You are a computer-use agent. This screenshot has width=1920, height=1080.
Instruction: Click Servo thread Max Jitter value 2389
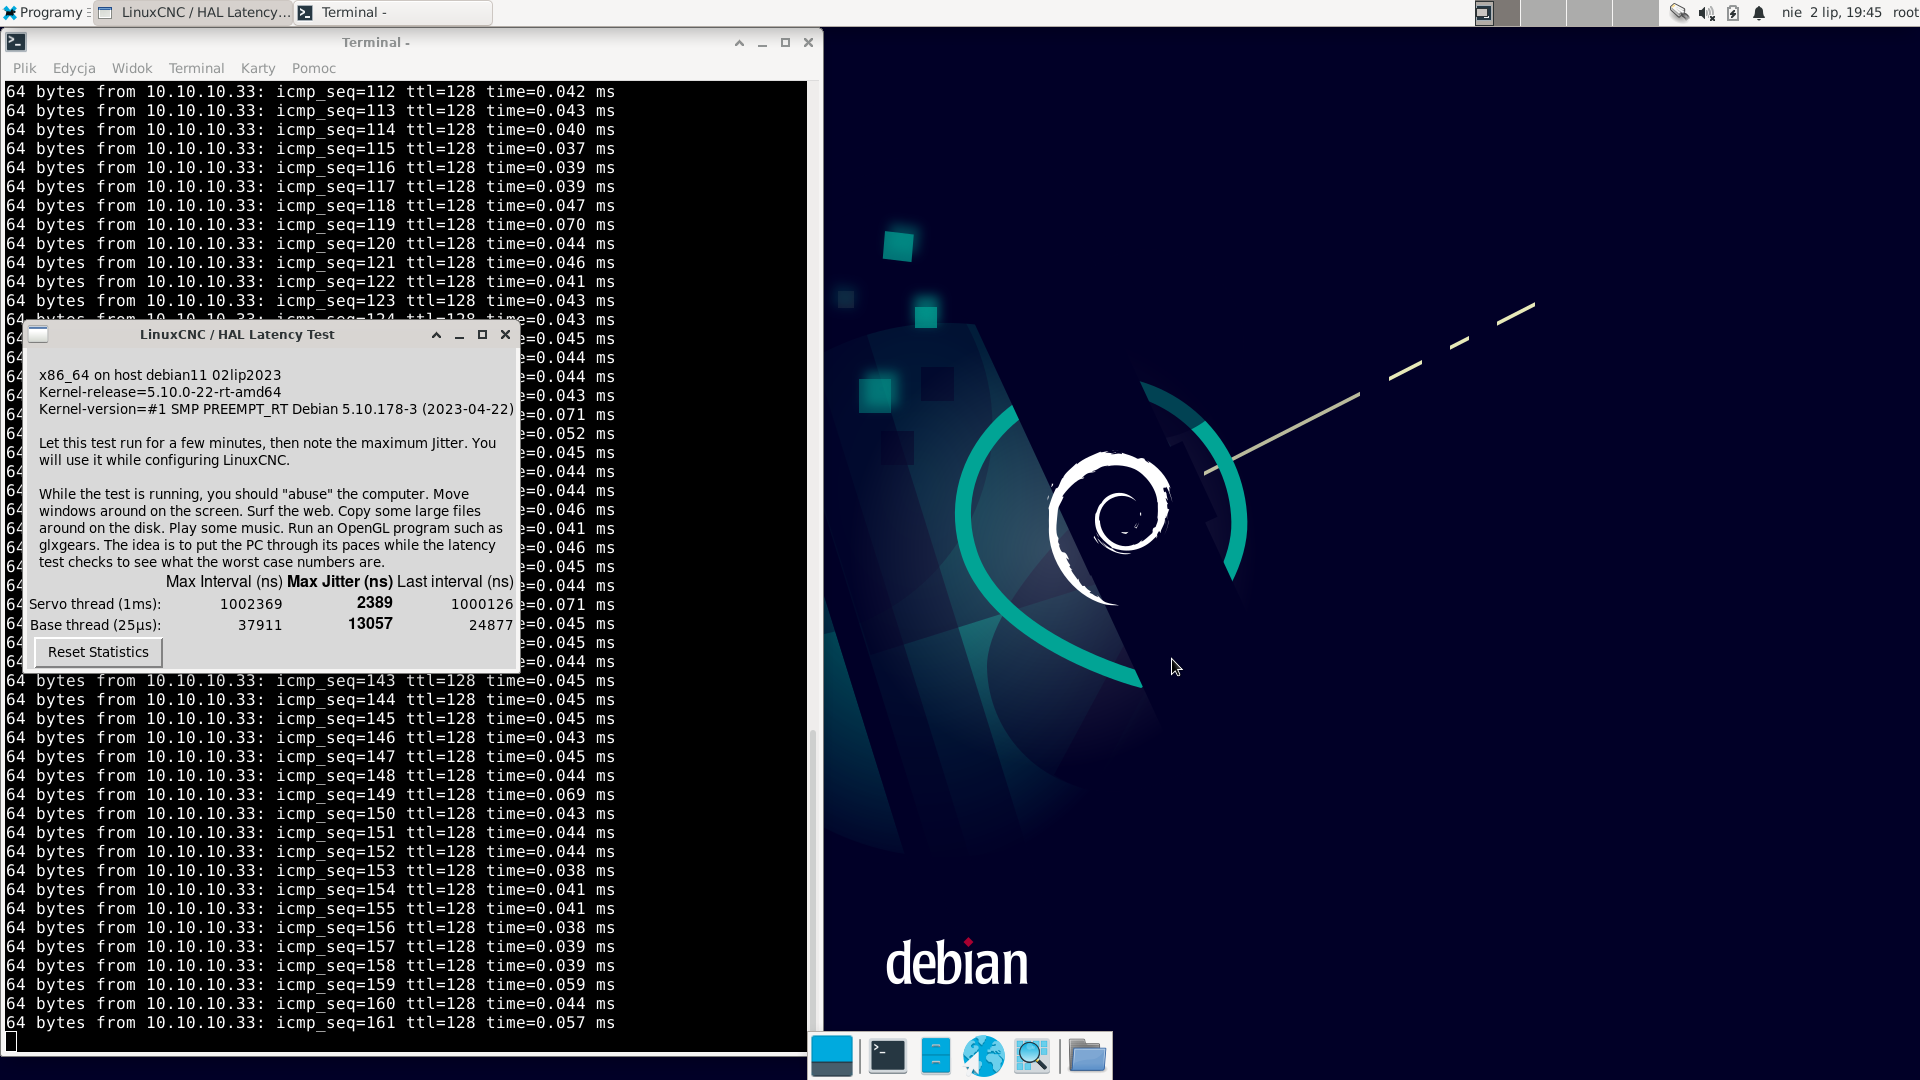tap(374, 603)
